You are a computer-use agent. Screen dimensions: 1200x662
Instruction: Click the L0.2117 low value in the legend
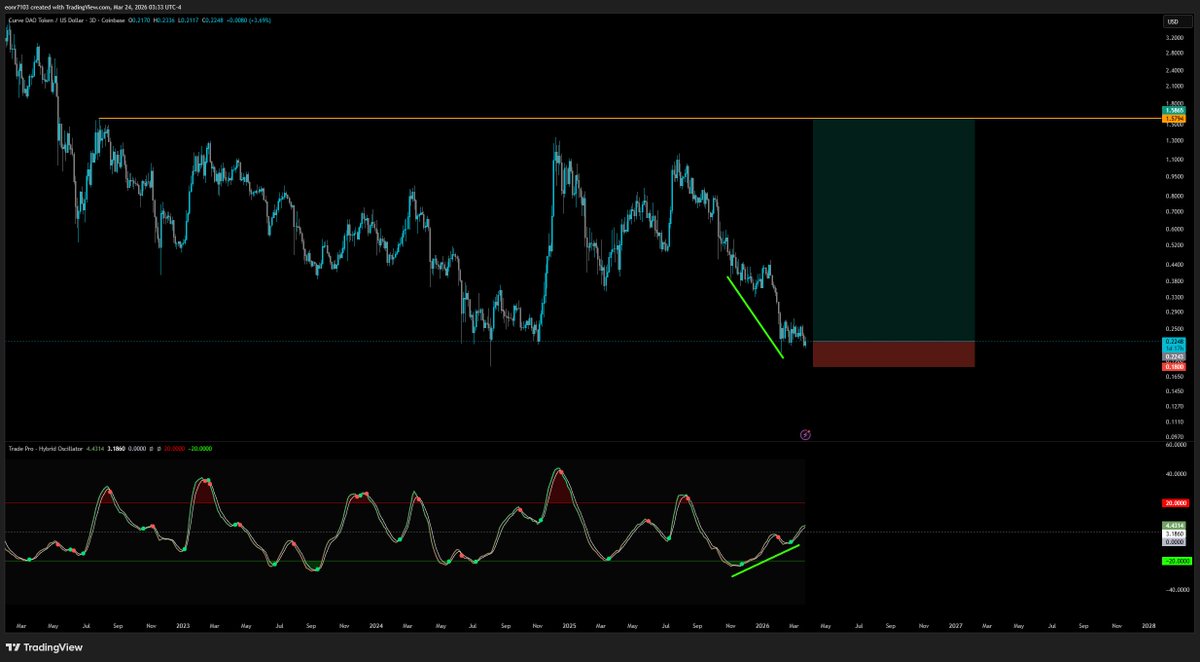(189, 20)
